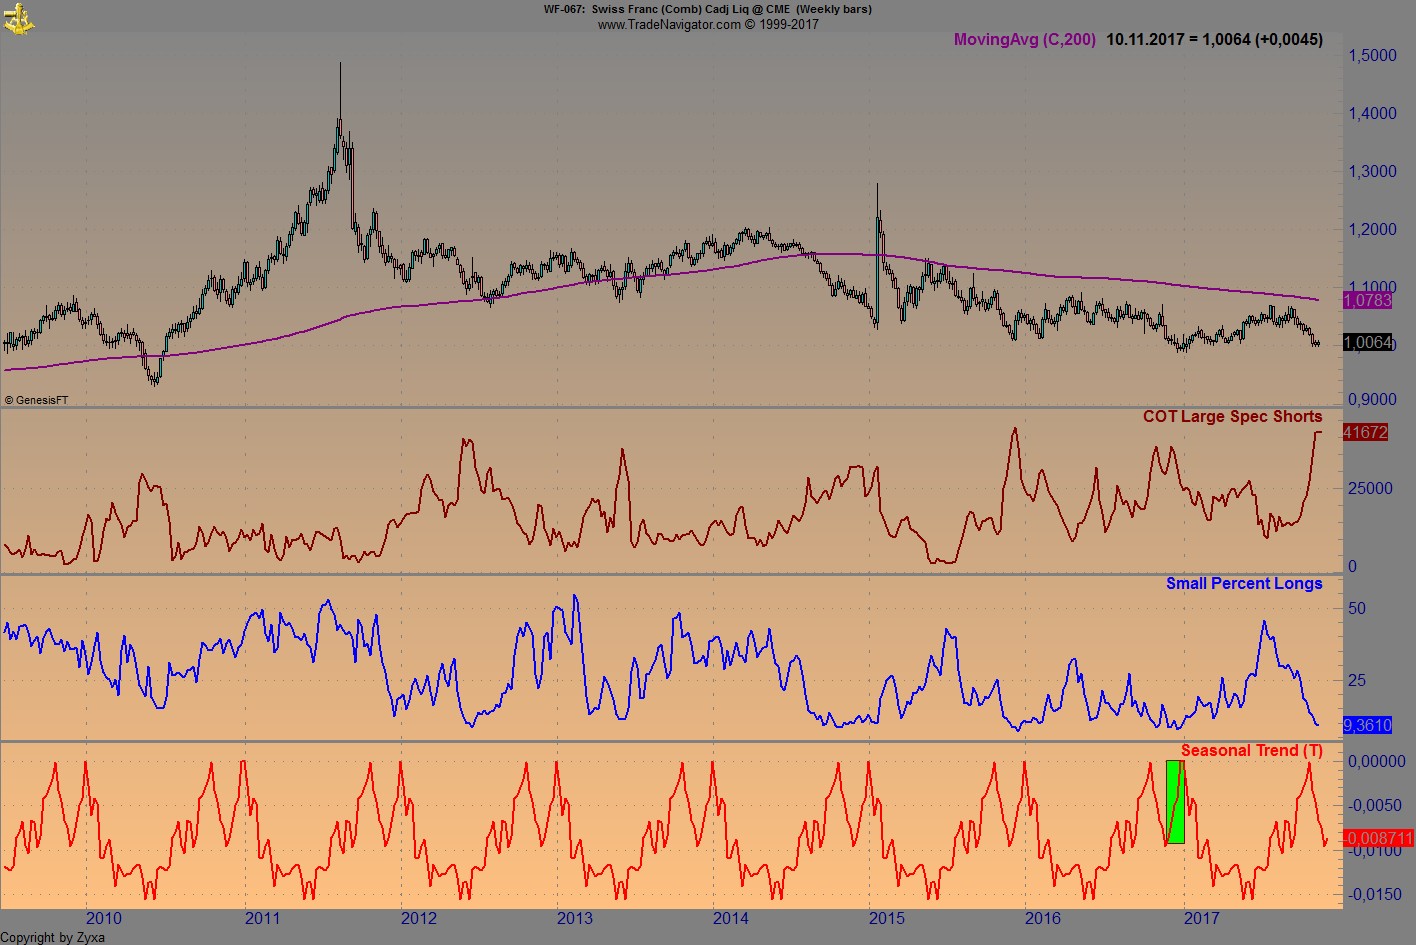Click the 1,3000 price axis value

1373,172
